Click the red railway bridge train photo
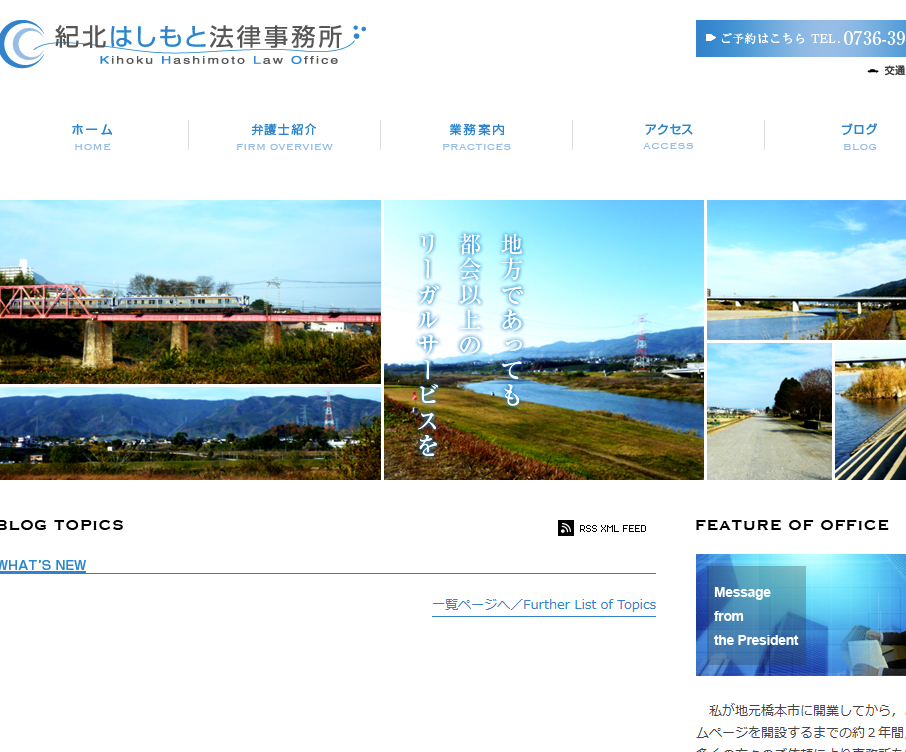The width and height of the screenshot is (906, 752). point(190,292)
